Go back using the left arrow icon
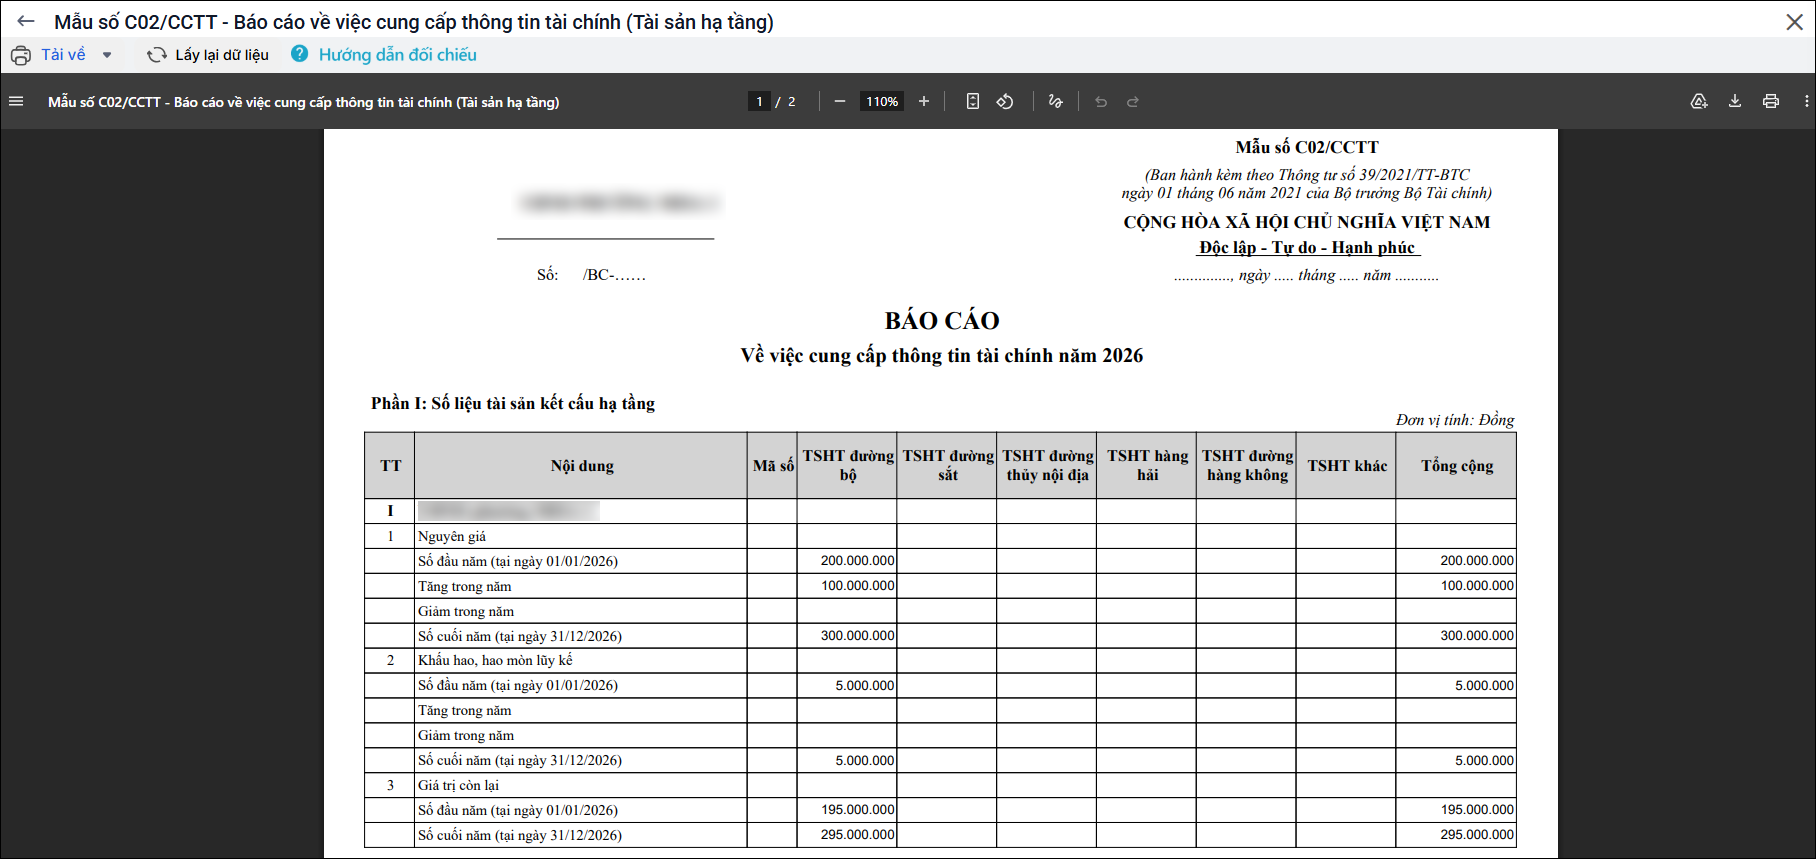The image size is (1816, 859). [26, 21]
